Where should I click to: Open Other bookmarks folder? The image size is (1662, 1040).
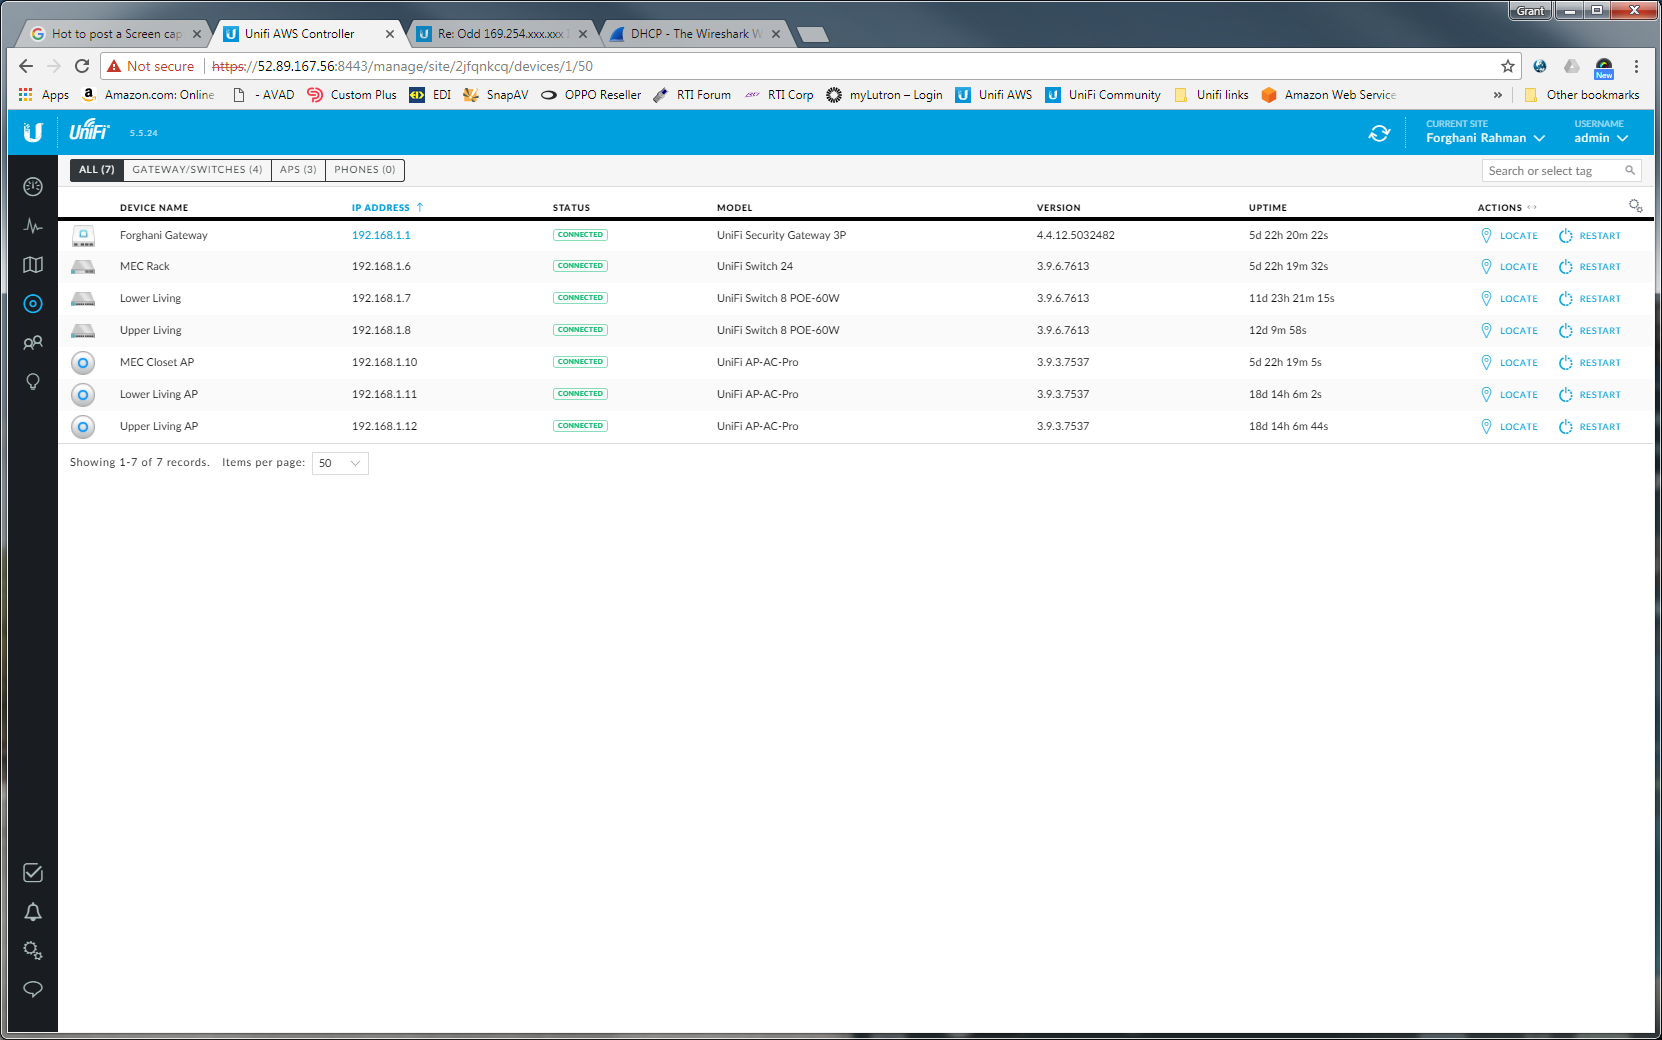click(1581, 95)
